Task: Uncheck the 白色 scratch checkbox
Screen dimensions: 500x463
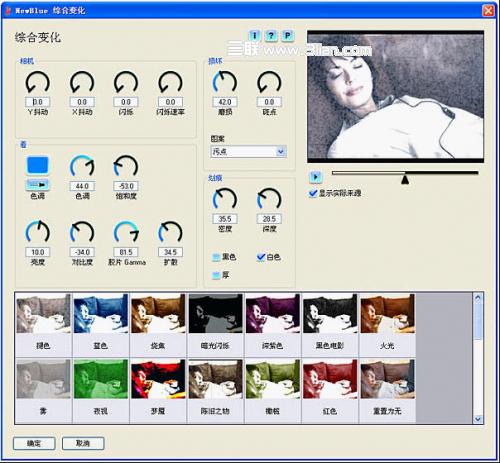Action: pyautogui.click(x=261, y=257)
